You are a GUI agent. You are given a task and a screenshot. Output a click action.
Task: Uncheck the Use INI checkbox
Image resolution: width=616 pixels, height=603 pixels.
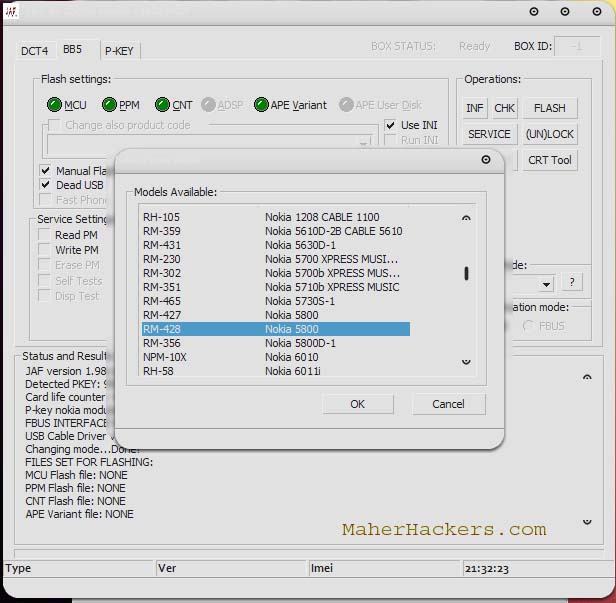(x=390, y=125)
